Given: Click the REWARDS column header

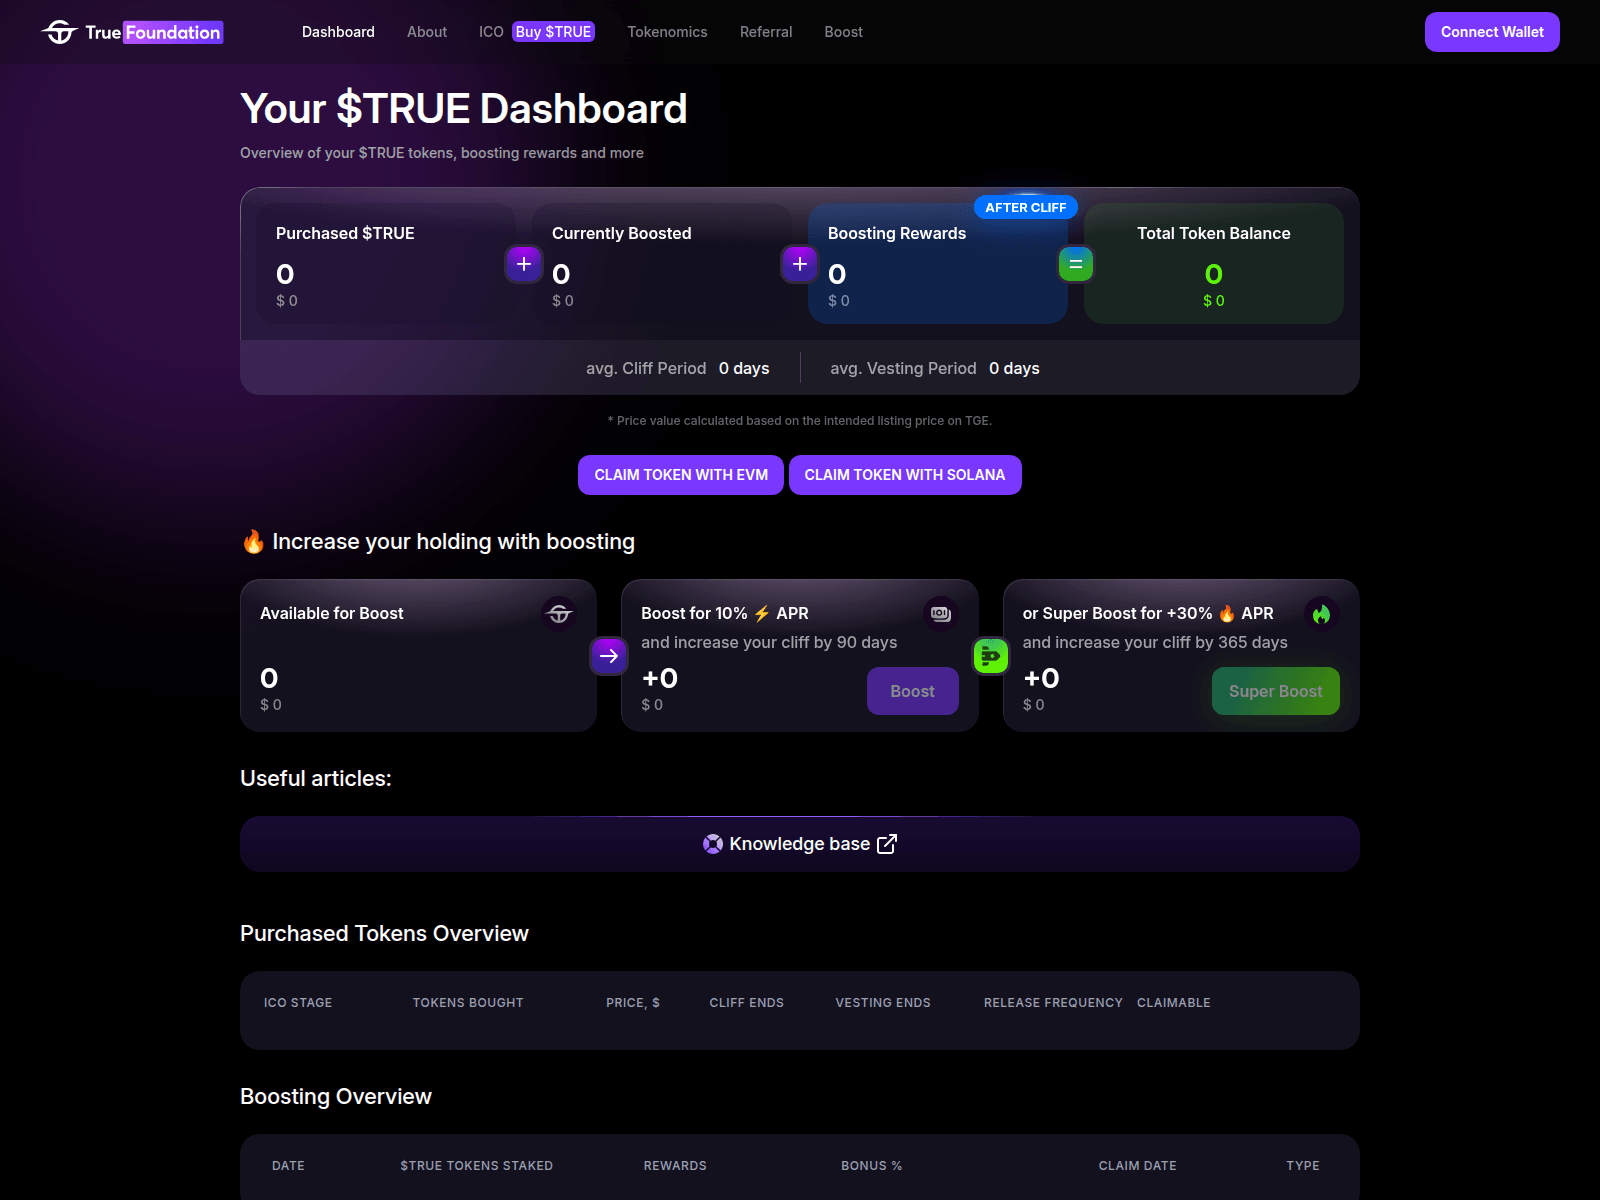Looking at the screenshot, I should (x=675, y=1166).
